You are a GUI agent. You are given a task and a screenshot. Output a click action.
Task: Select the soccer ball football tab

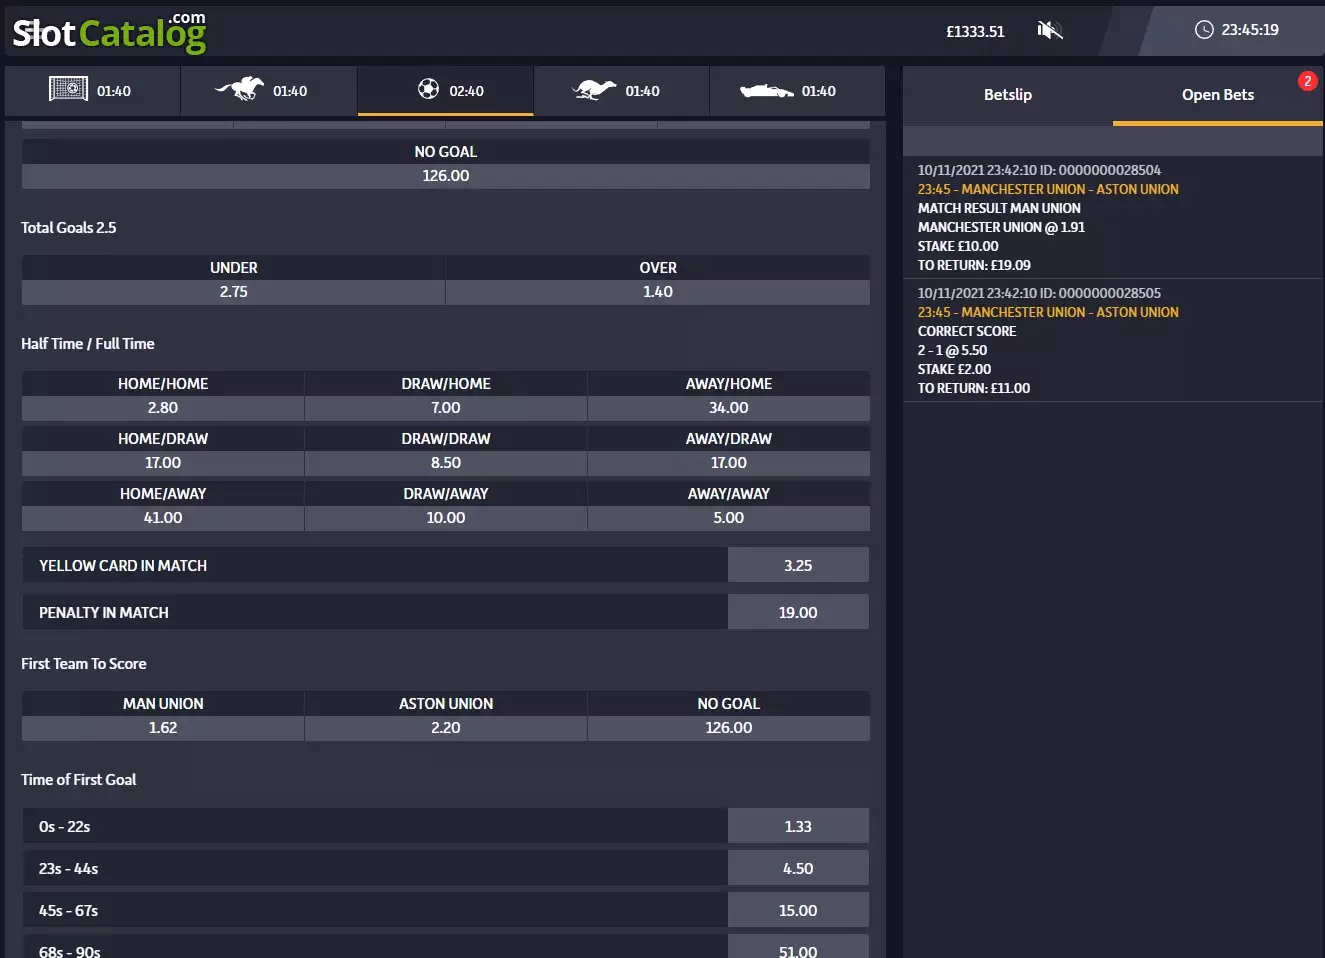click(x=445, y=91)
